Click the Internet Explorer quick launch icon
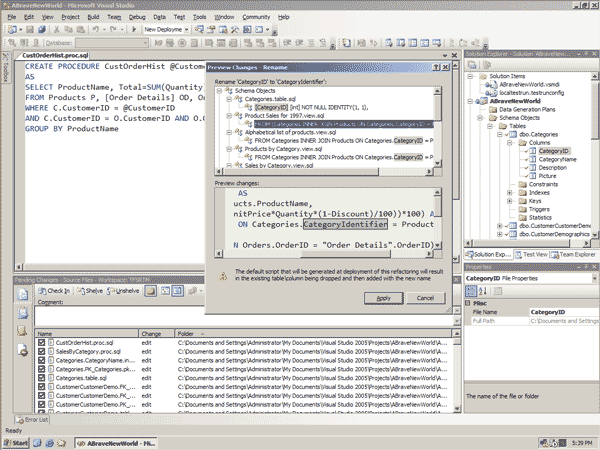Viewport: 600px width, 450px height. coord(49,443)
